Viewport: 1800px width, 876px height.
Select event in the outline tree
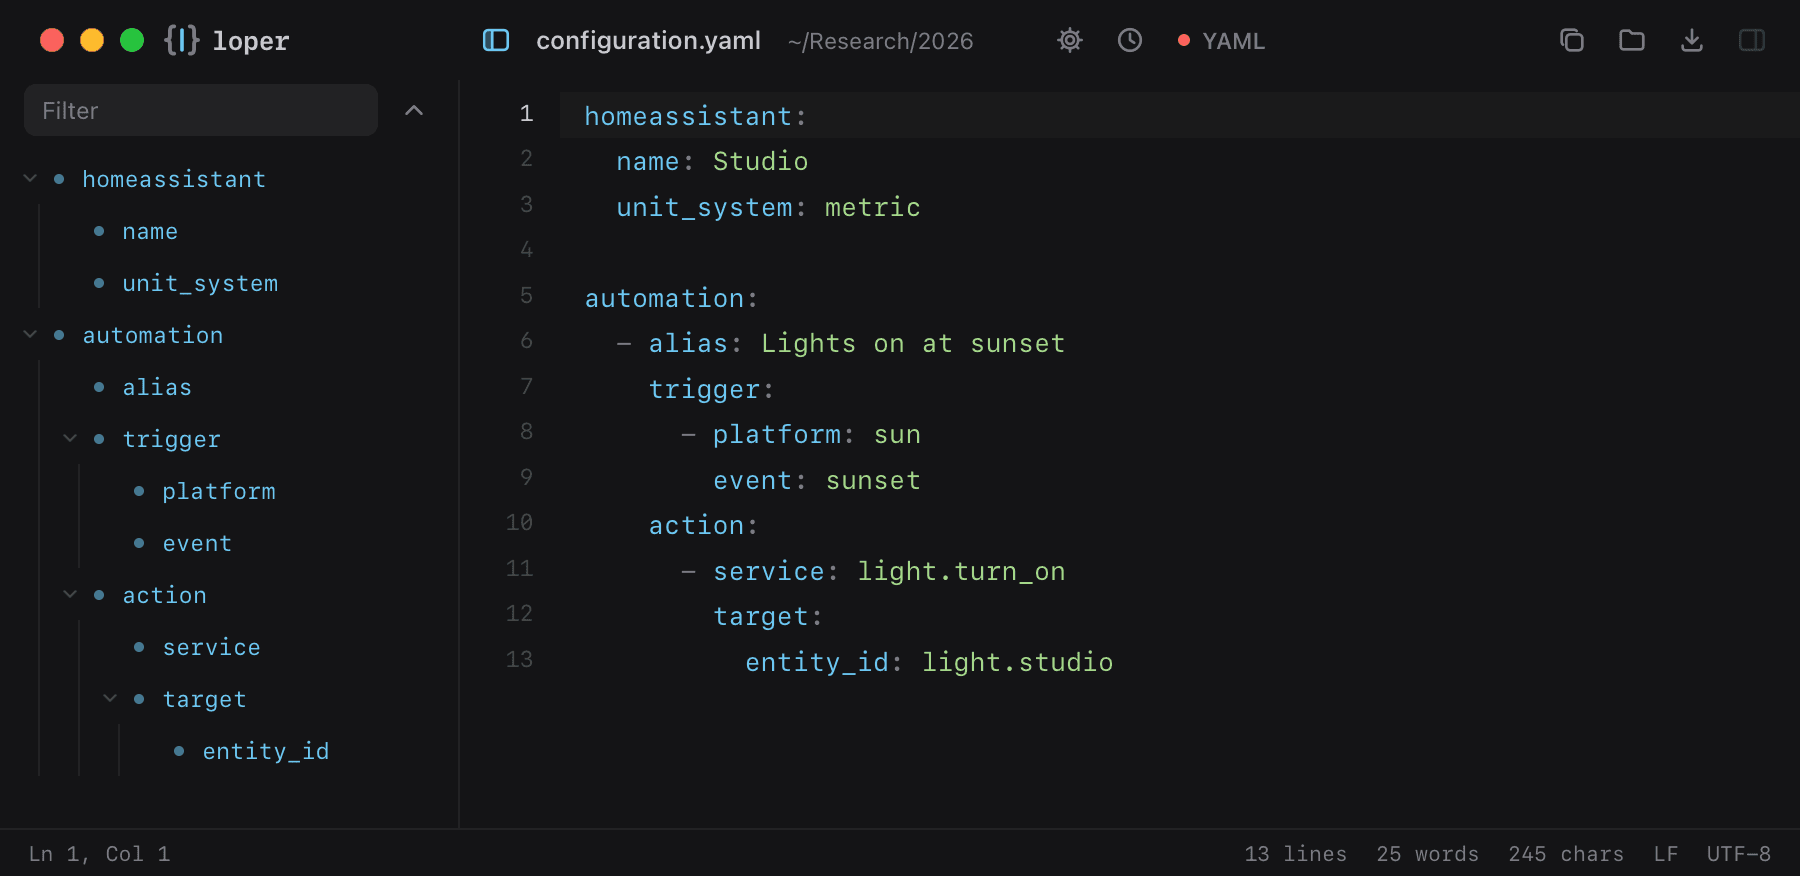click(x=197, y=543)
